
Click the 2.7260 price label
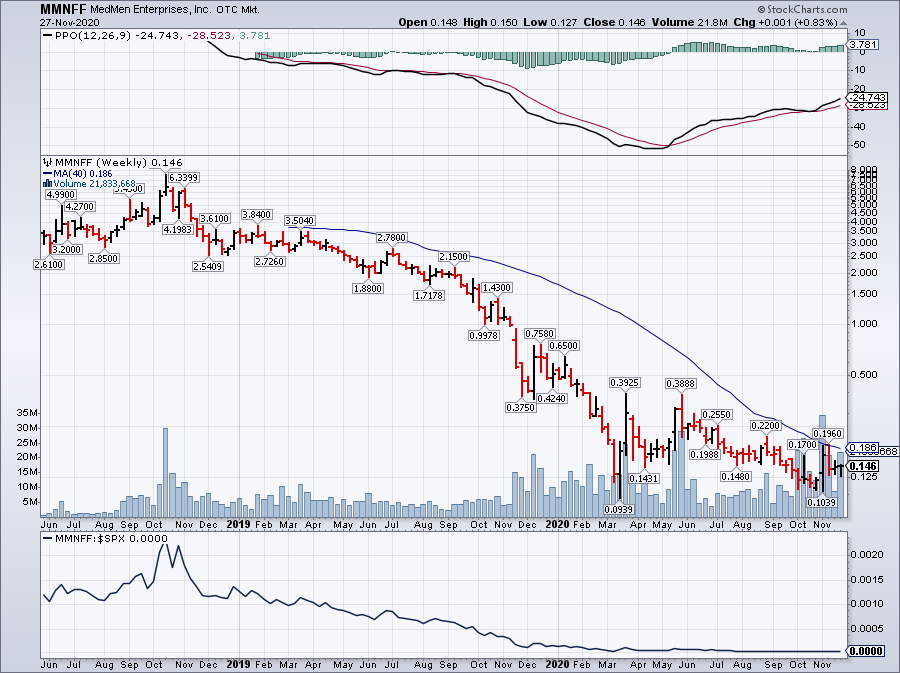(270, 261)
